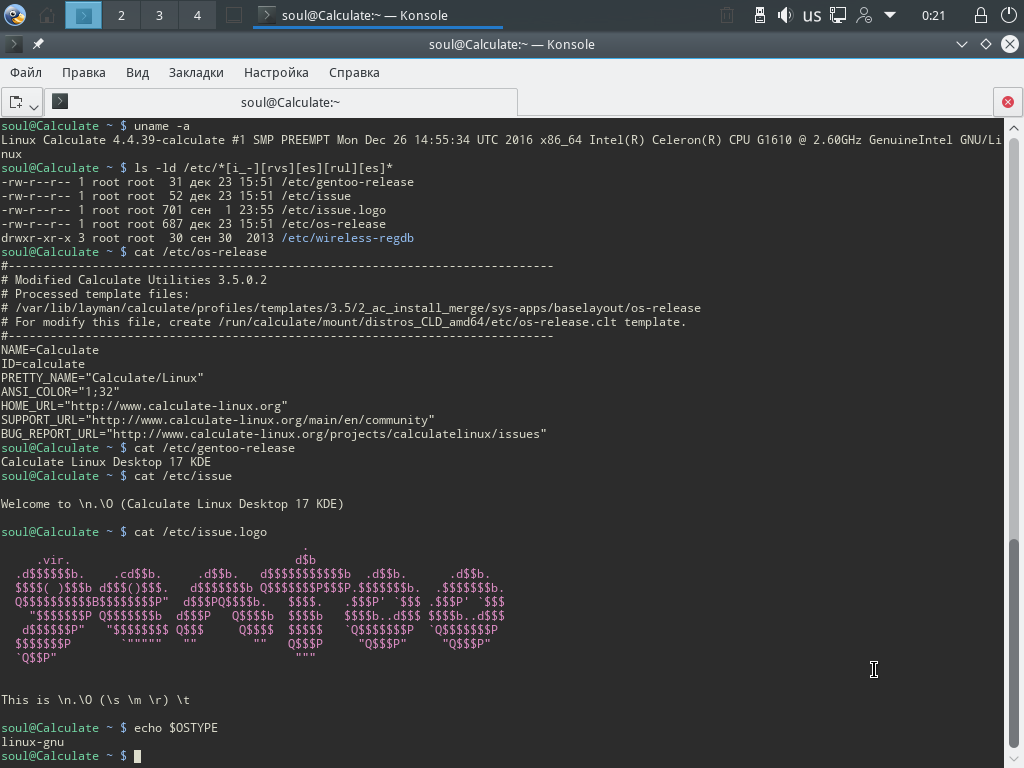Click the user switch tray icon
The height and width of the screenshot is (768, 1024).
click(x=864, y=15)
